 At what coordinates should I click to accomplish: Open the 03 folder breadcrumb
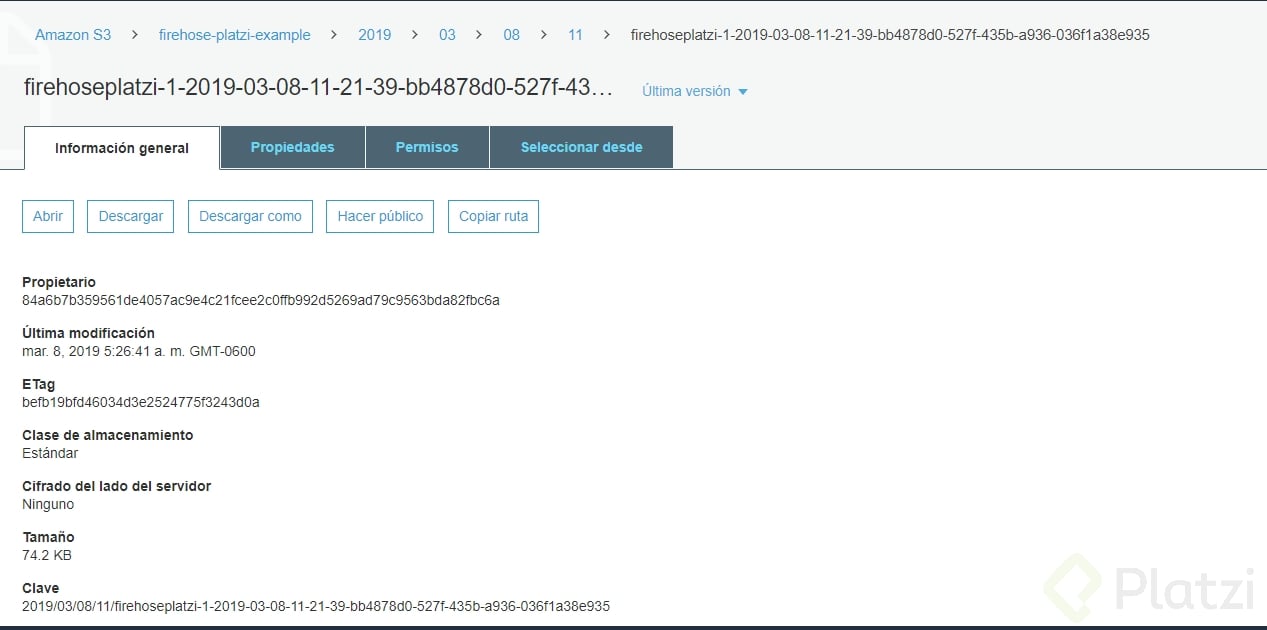tap(447, 35)
